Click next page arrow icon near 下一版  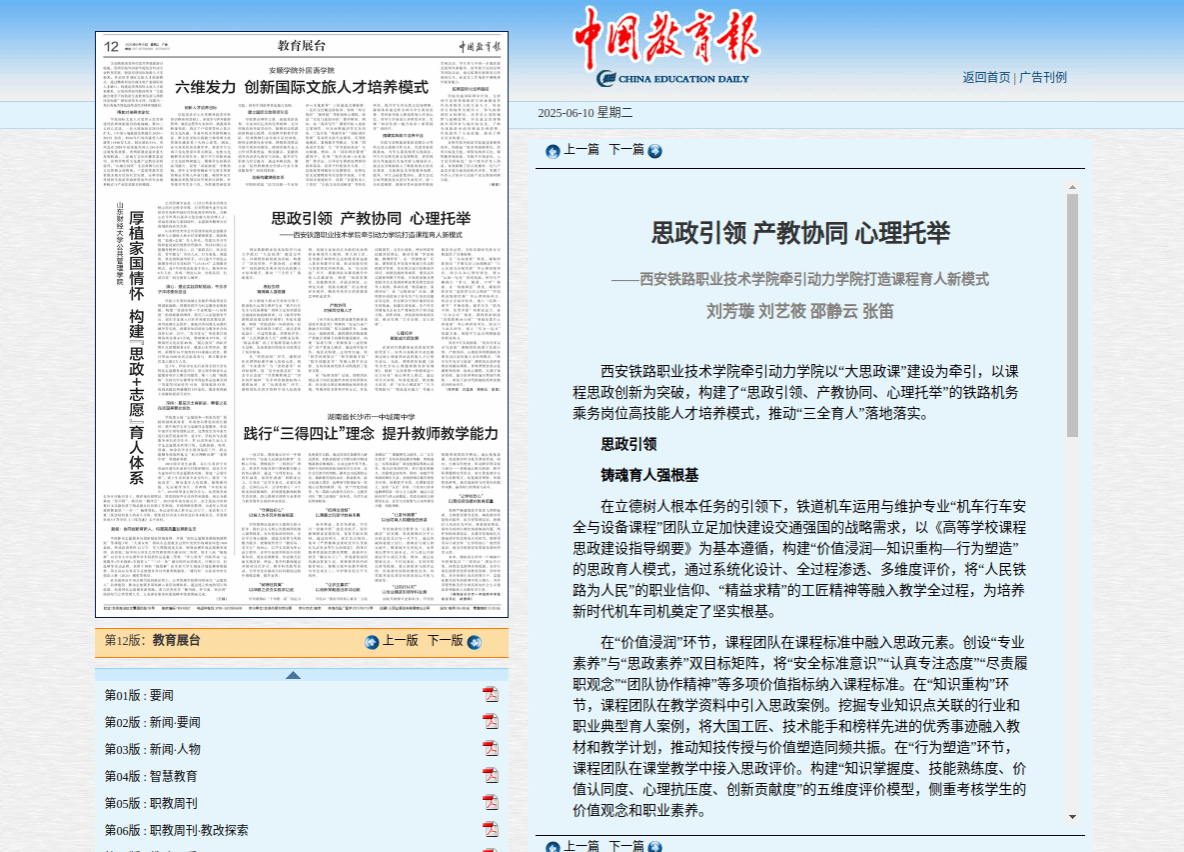pyautogui.click(x=474, y=642)
